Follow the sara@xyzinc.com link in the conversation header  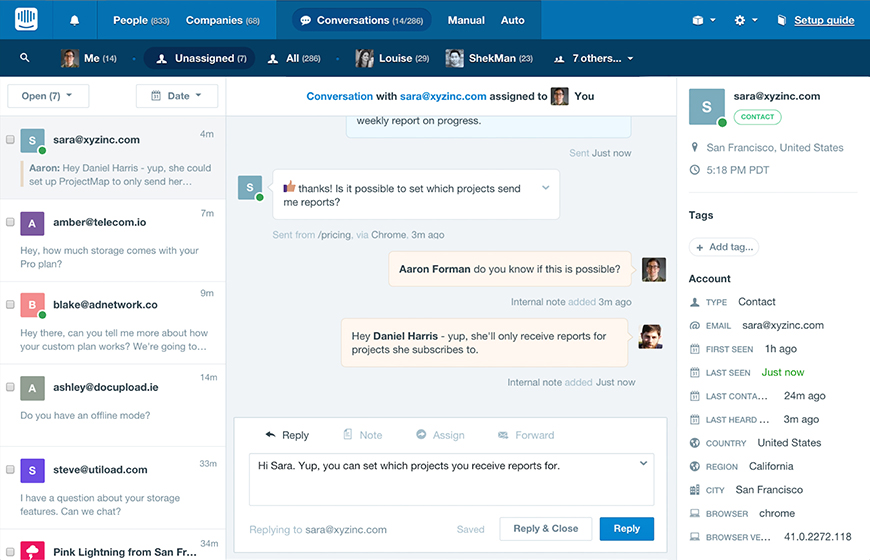click(443, 96)
